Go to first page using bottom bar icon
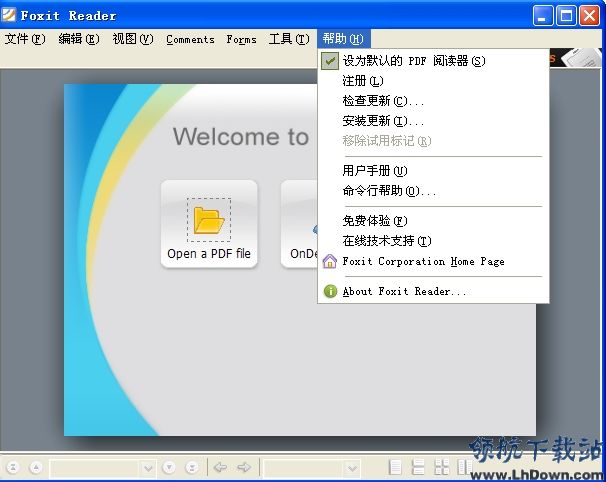Screen dimensions: 606x482 point(13,467)
